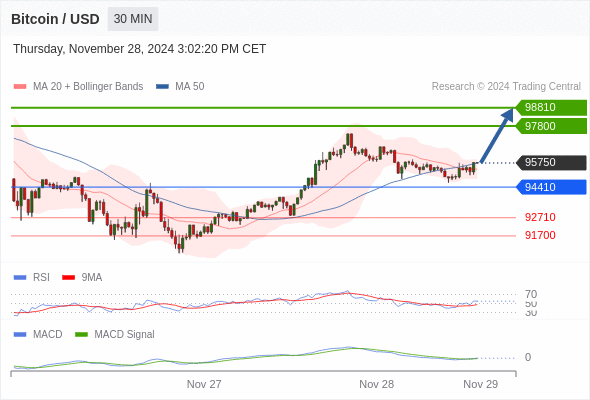The height and width of the screenshot is (400, 590).
Task: Click the pink MA 20 Bollinger Bands swatch
Action: click(20, 87)
